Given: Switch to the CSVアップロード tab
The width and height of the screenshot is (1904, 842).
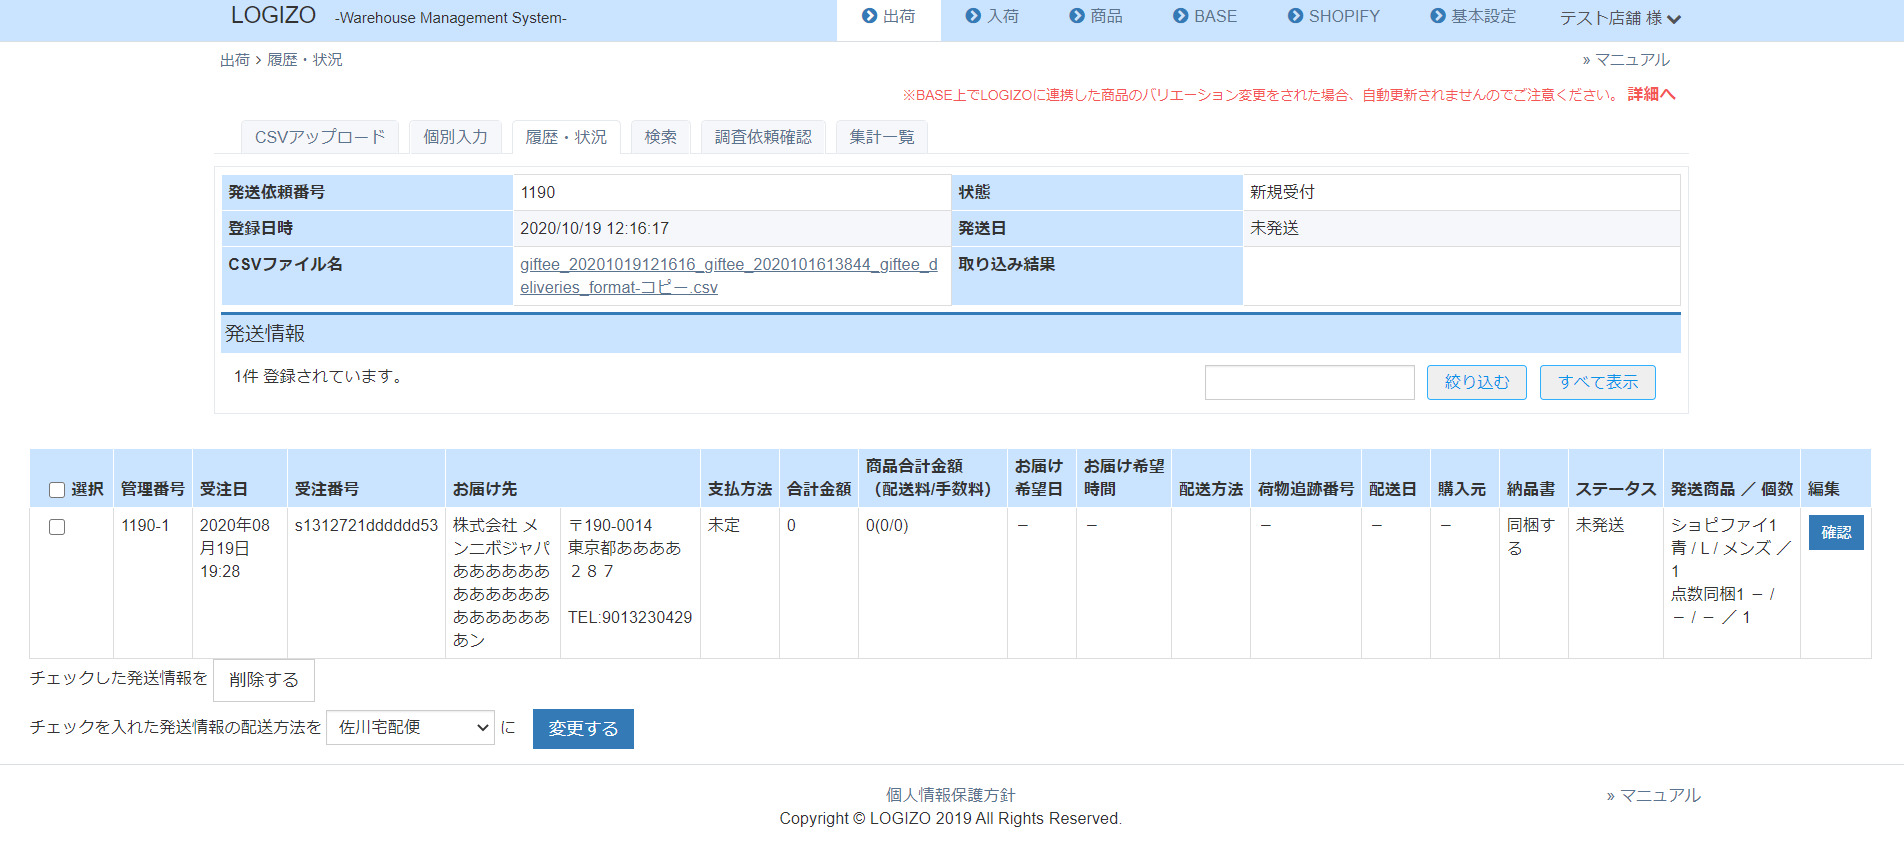Looking at the screenshot, I should pos(320,137).
